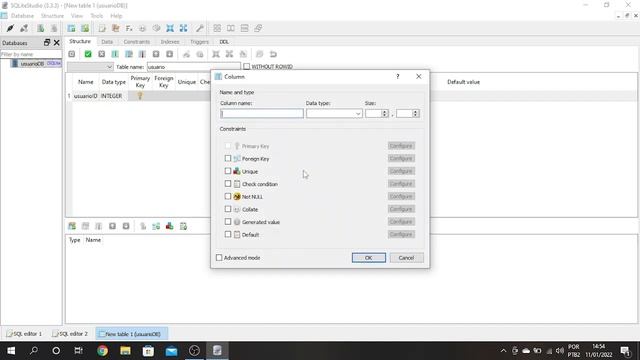Open the dropdown beside Table name

coord(90,67)
